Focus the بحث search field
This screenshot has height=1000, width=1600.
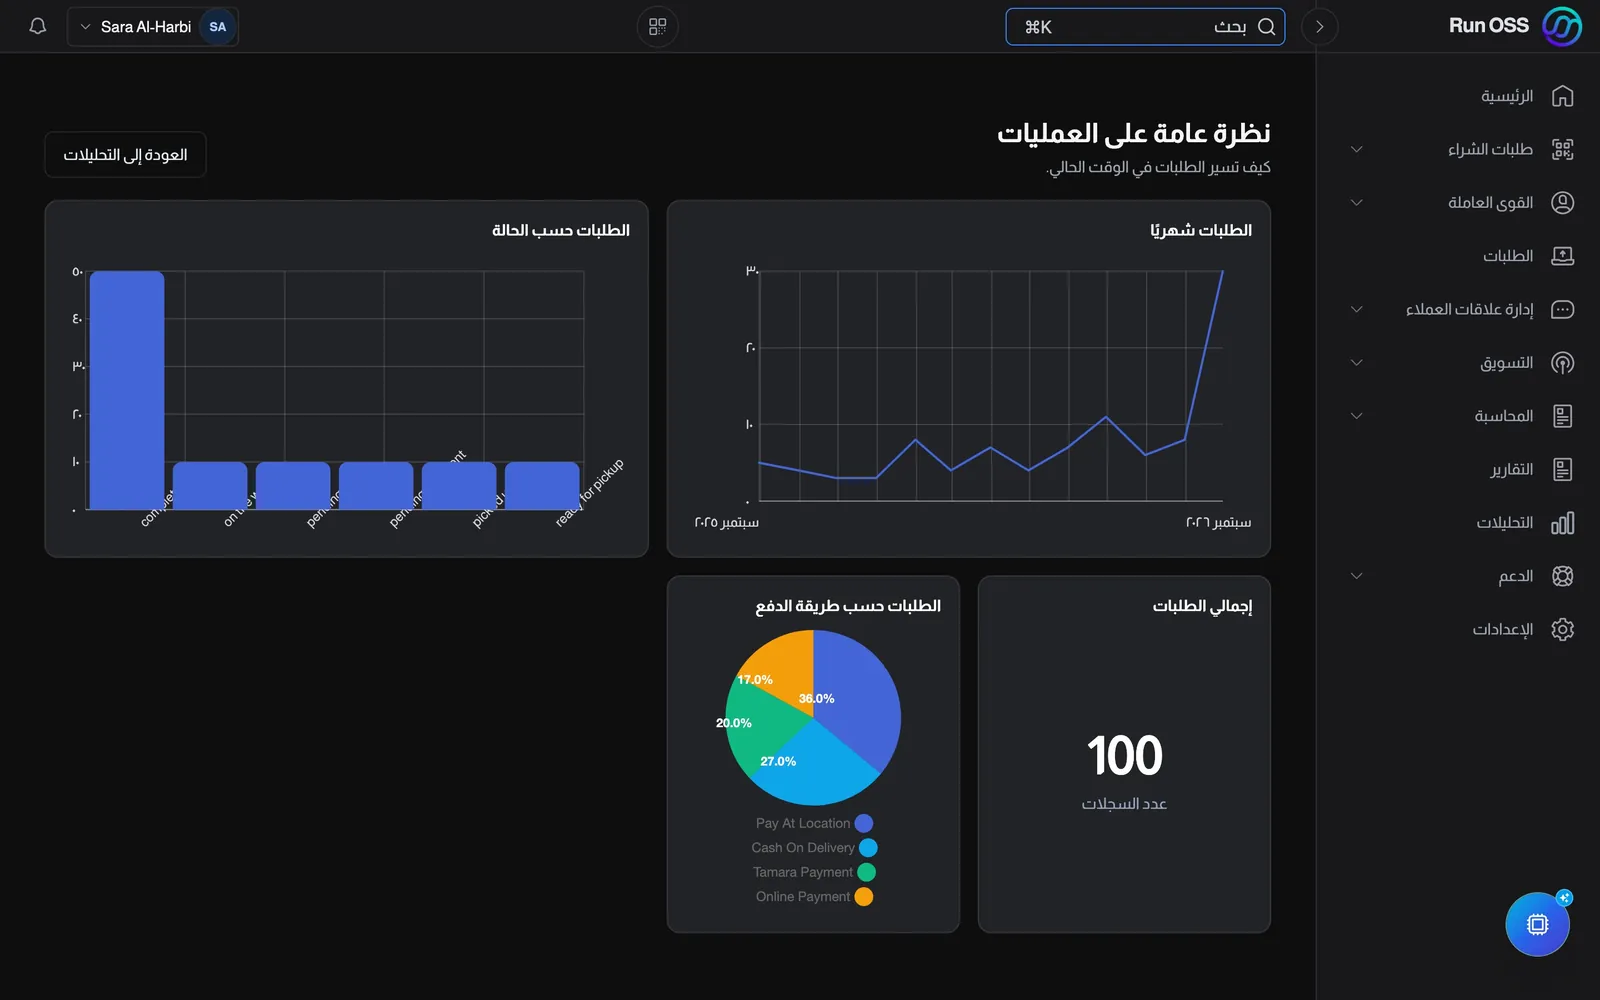click(1145, 27)
